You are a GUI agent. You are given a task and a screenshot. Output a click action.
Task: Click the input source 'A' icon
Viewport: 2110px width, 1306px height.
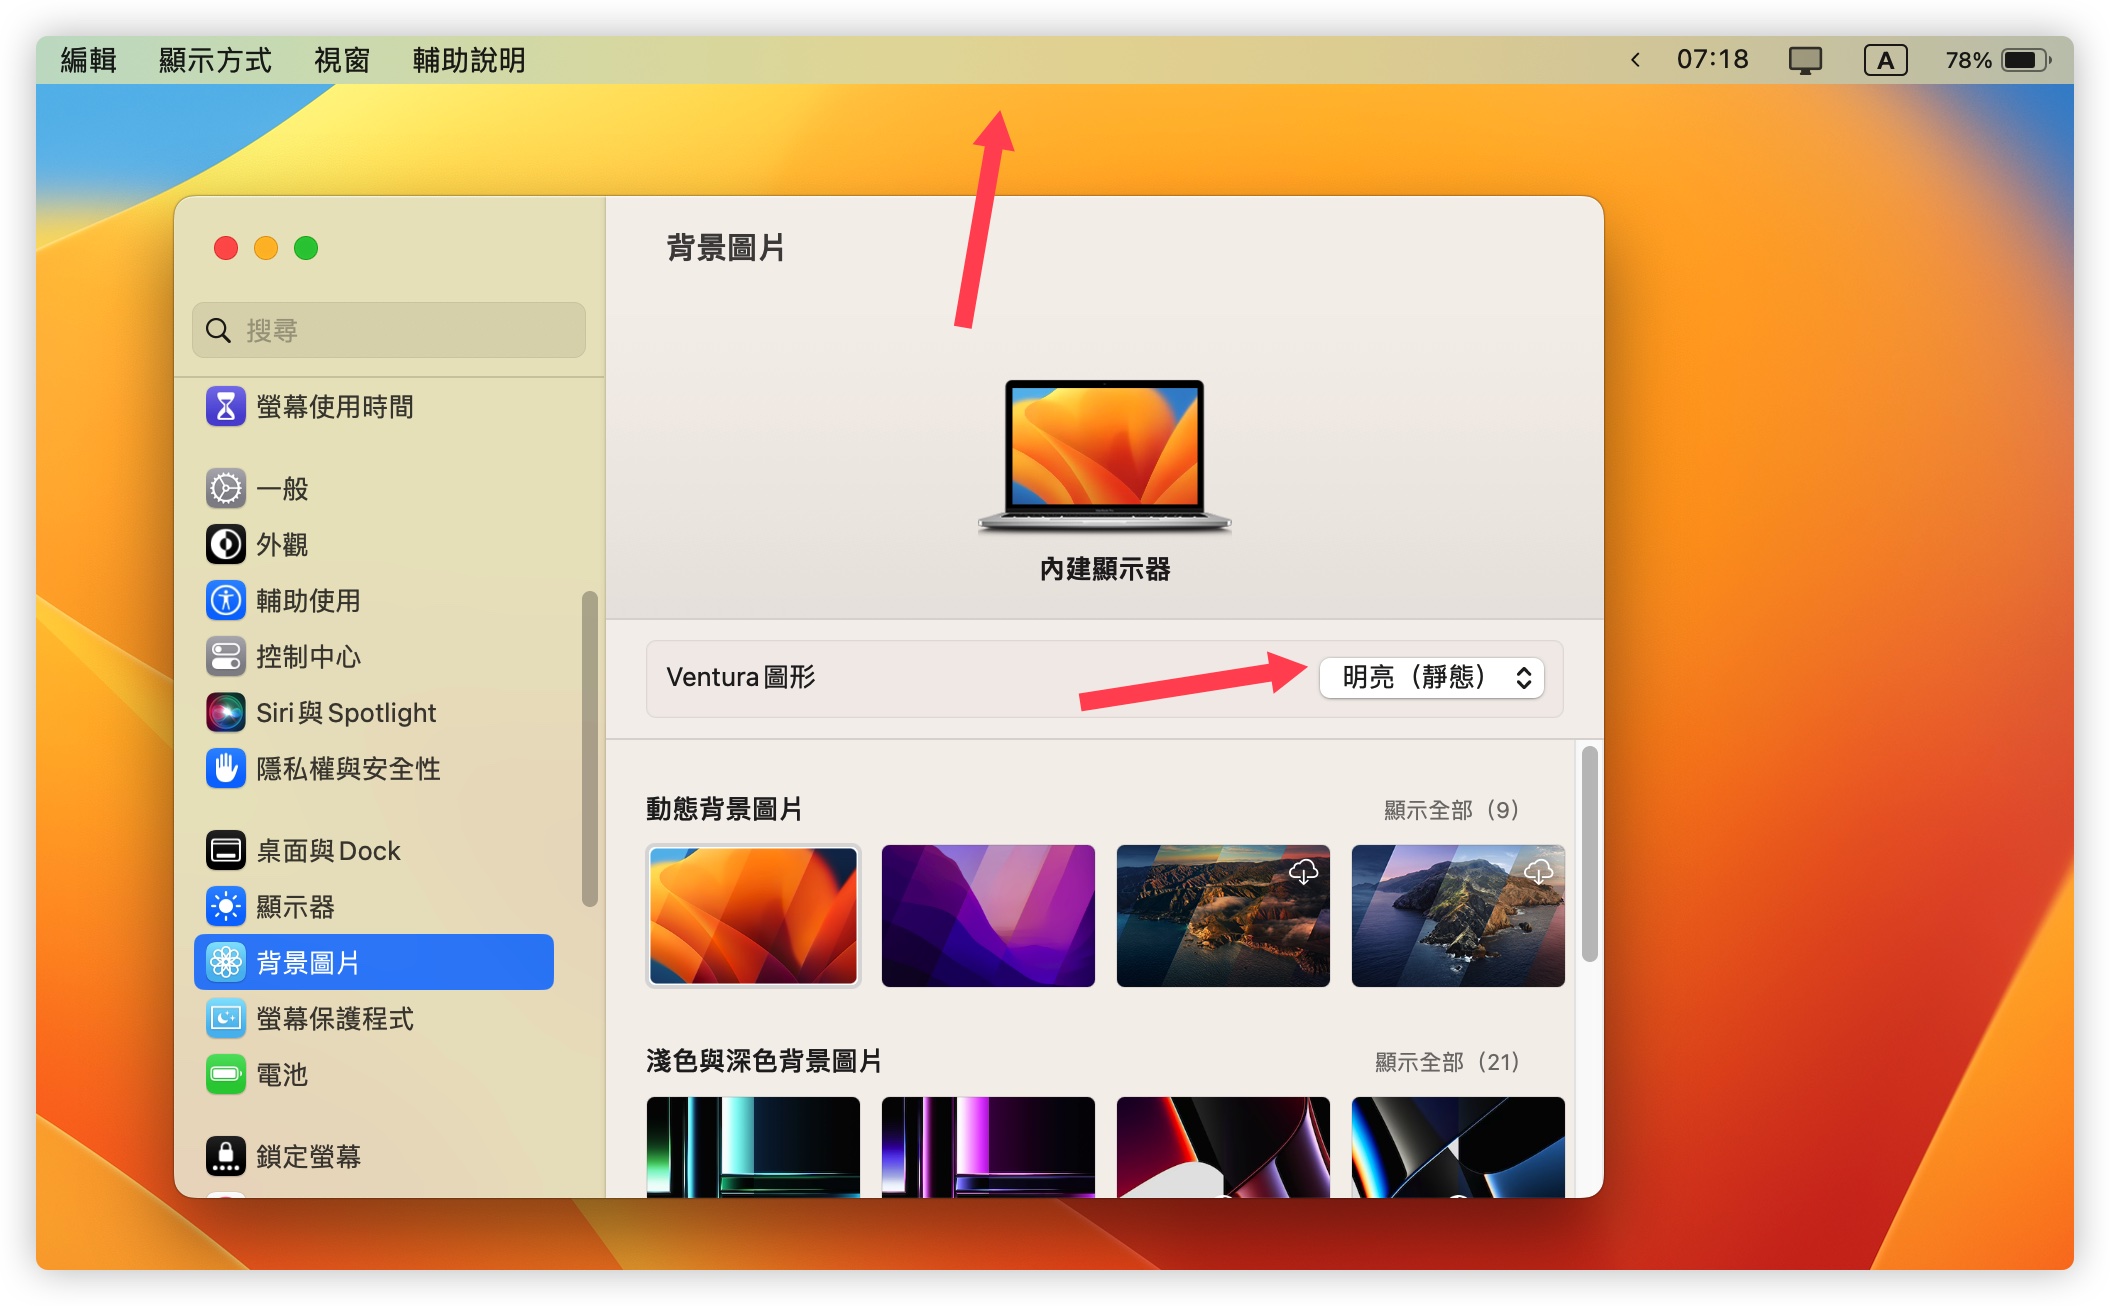(x=1885, y=61)
